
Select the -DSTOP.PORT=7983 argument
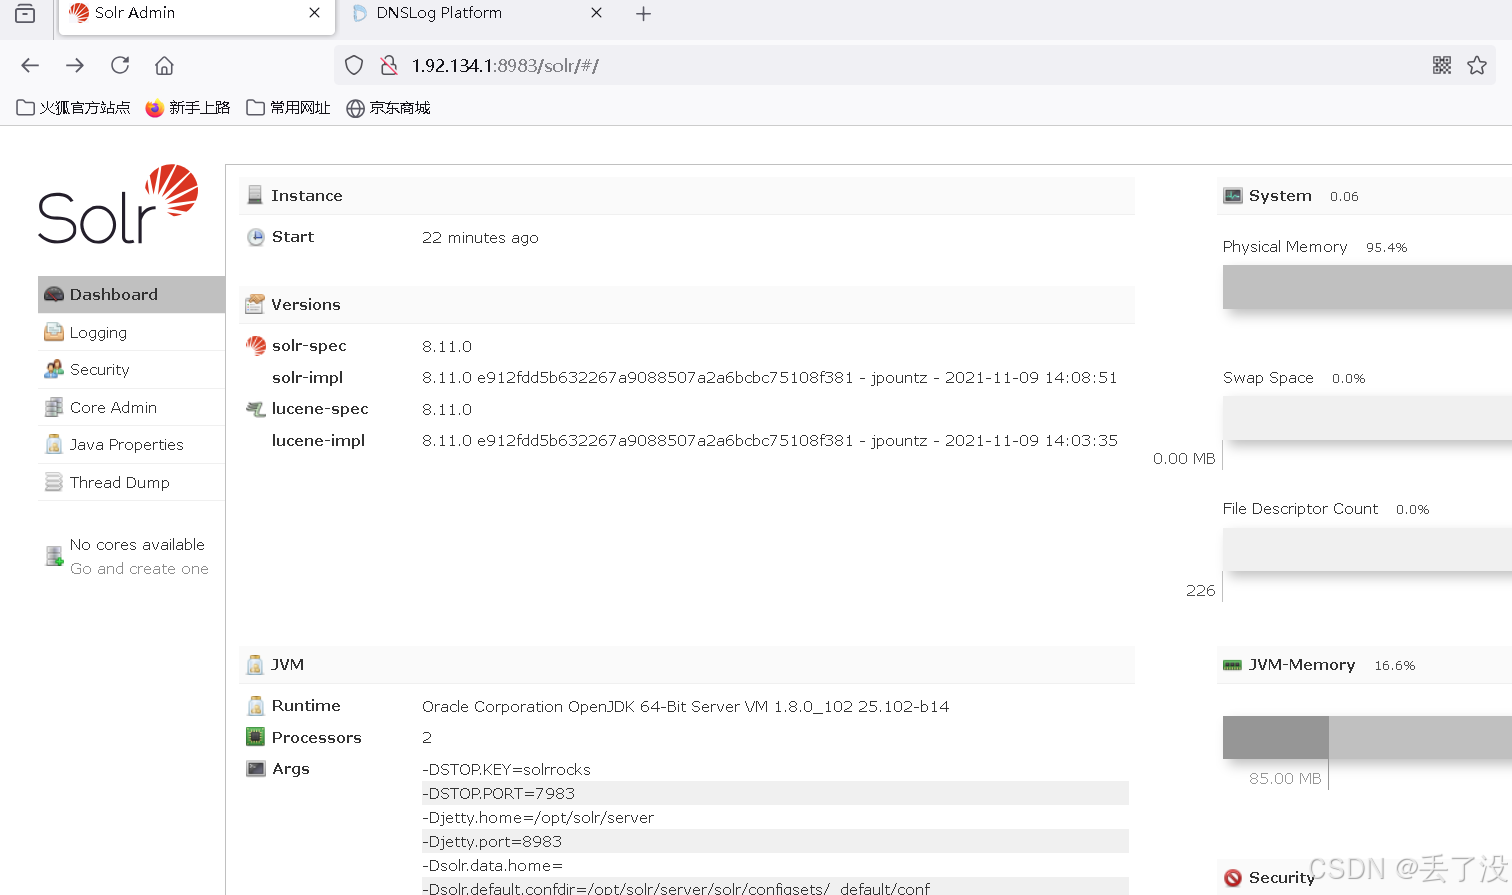498,793
